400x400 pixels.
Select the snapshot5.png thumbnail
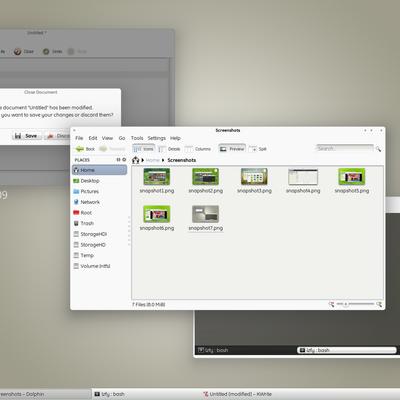pyautogui.click(x=352, y=176)
